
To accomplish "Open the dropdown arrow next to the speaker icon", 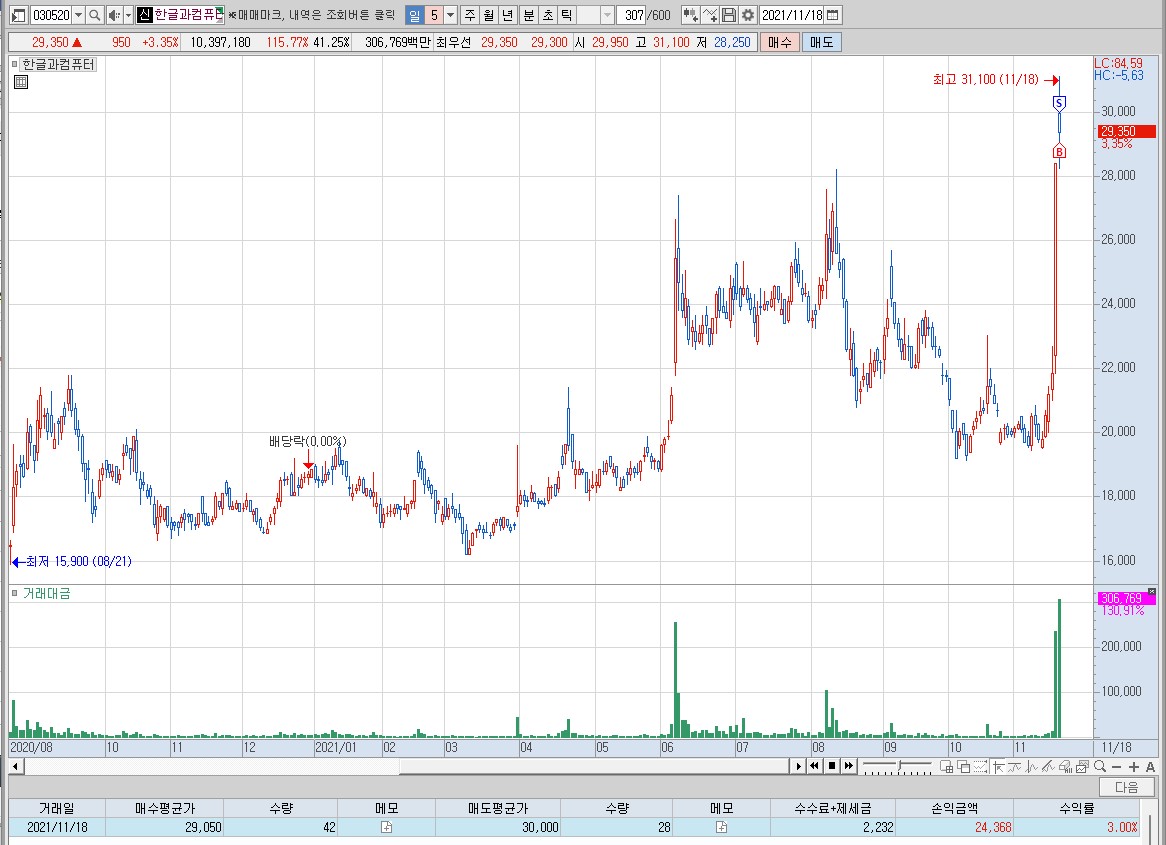I will 128,15.
